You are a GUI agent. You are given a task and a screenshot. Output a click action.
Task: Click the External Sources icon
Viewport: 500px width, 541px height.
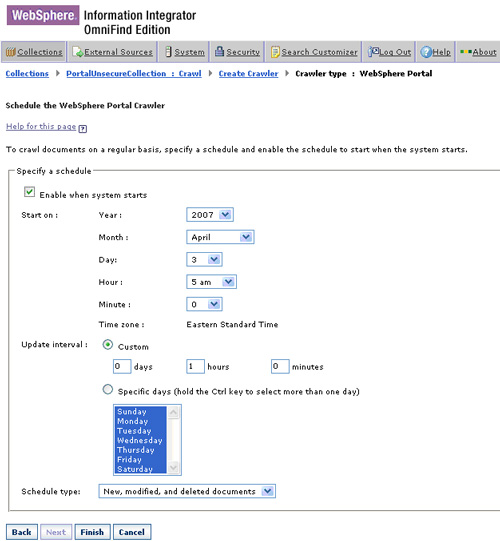(x=78, y=52)
